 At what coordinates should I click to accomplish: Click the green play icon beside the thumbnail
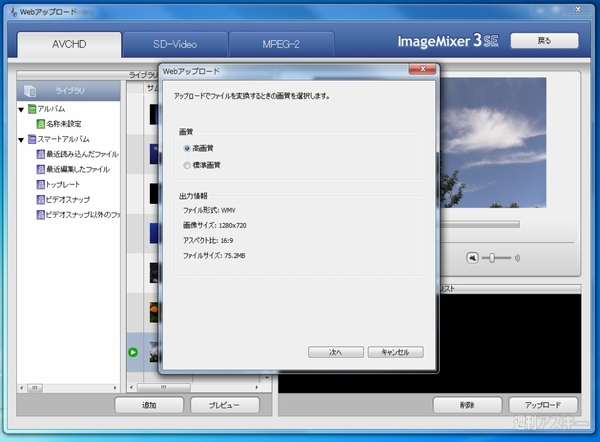(x=133, y=351)
